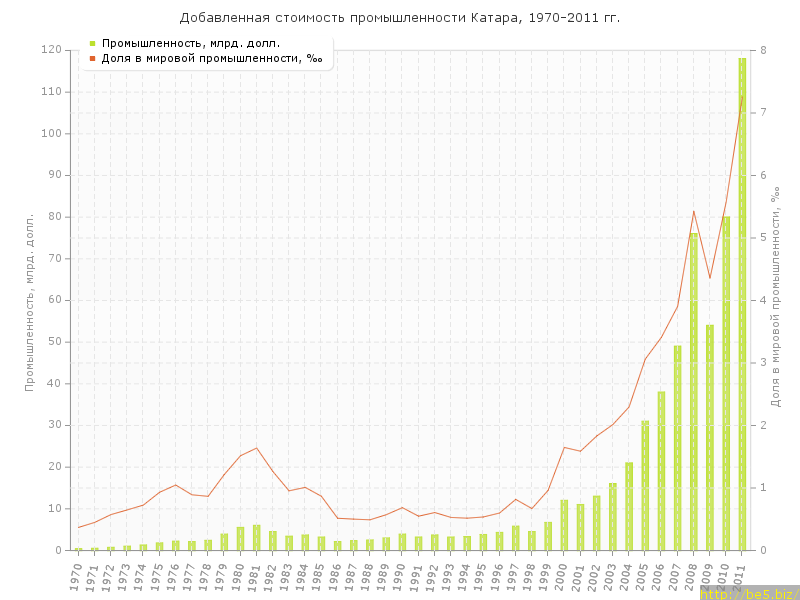800x600 pixels.
Task: Click the 1970 x-axis year label
Action: click(x=76, y=573)
